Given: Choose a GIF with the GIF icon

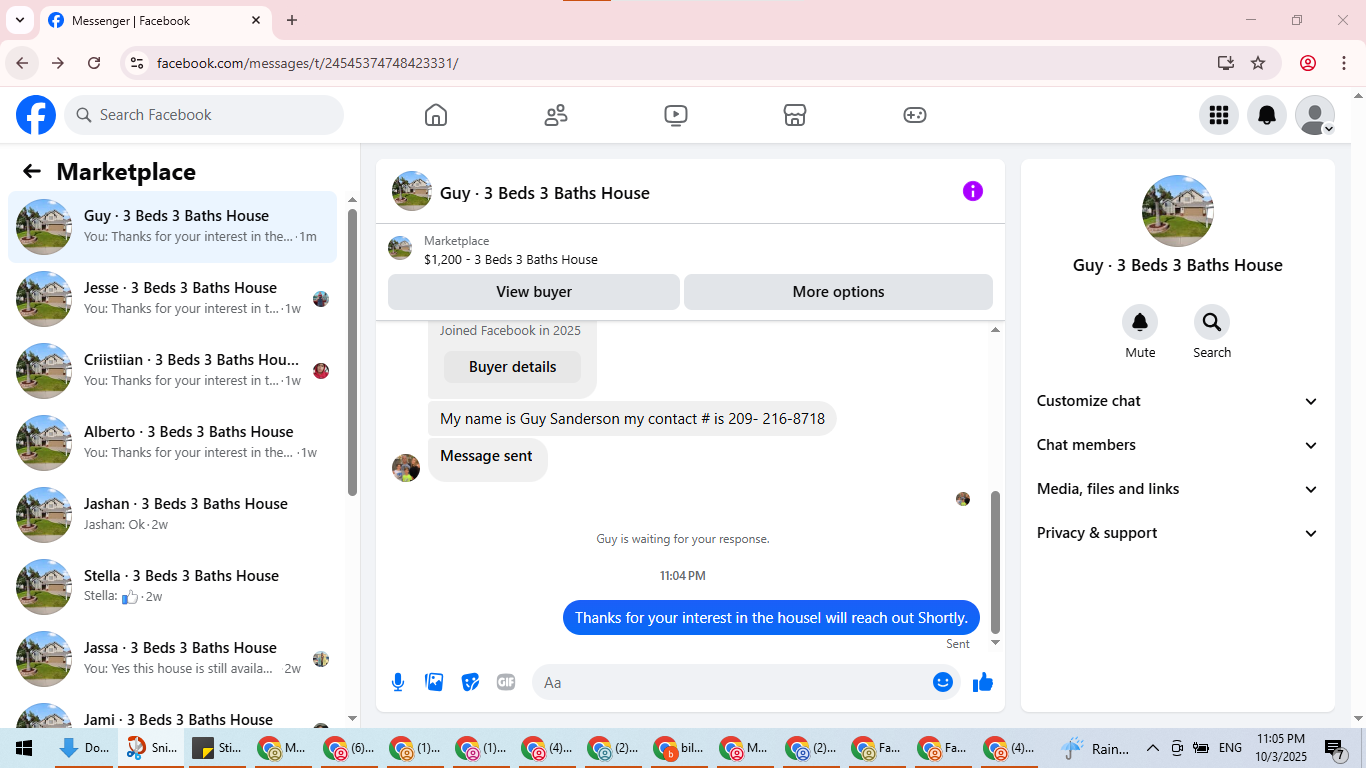Looking at the screenshot, I should pos(506,682).
